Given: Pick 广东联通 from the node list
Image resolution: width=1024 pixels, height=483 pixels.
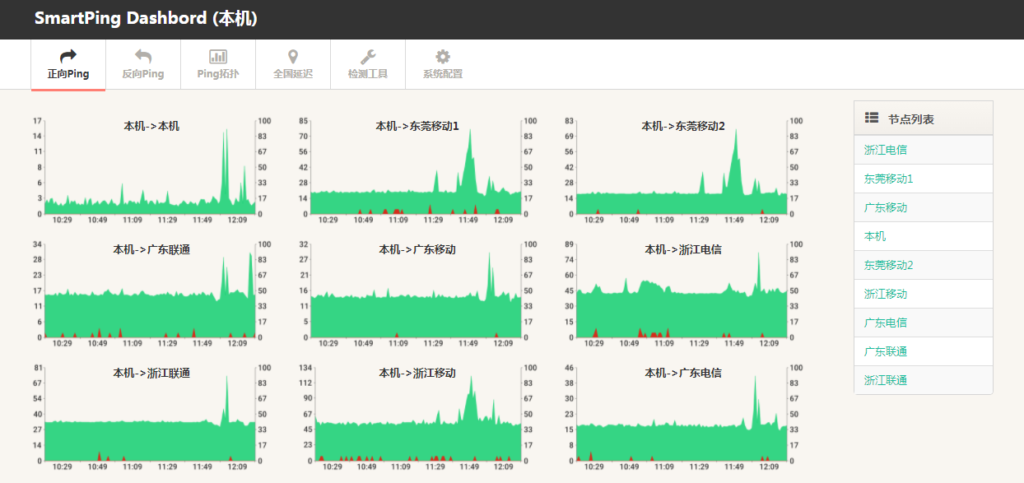Looking at the screenshot, I should [885, 352].
